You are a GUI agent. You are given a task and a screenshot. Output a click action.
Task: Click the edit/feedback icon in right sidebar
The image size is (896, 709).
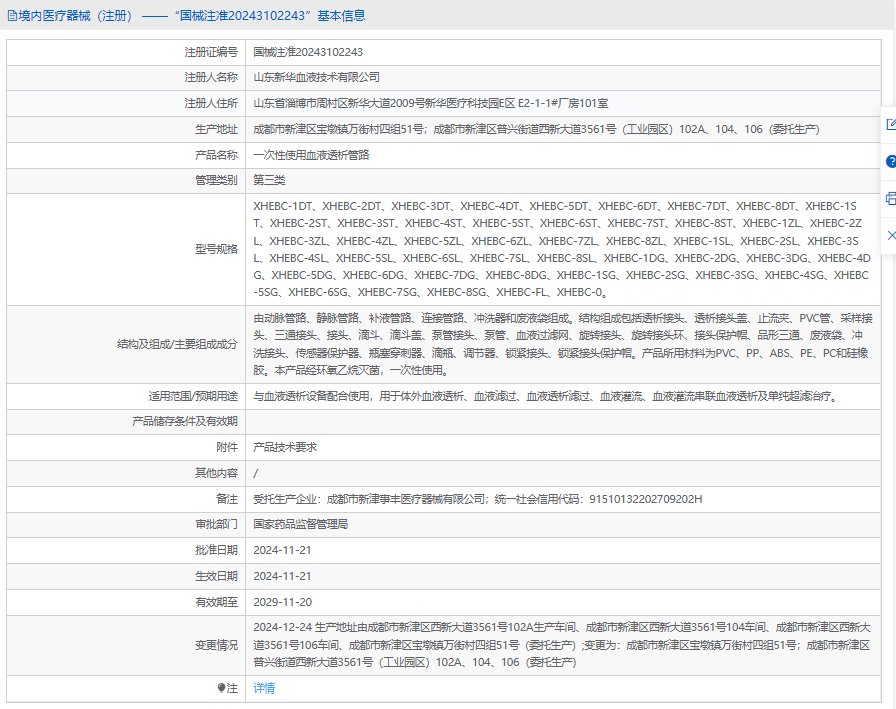(x=890, y=125)
